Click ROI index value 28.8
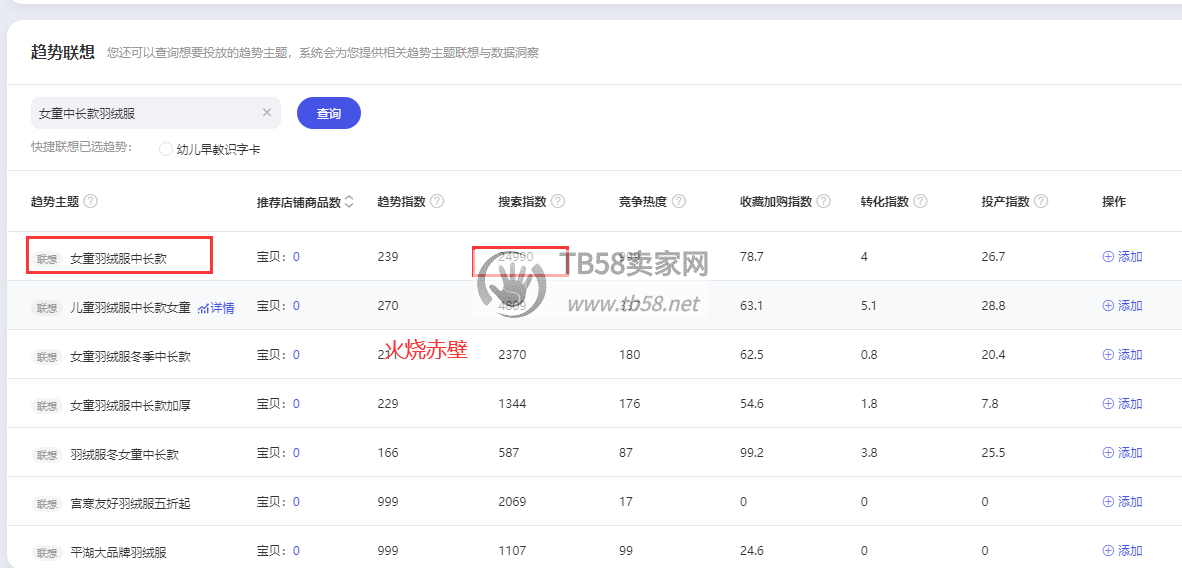The height and width of the screenshot is (568, 1182). (993, 305)
